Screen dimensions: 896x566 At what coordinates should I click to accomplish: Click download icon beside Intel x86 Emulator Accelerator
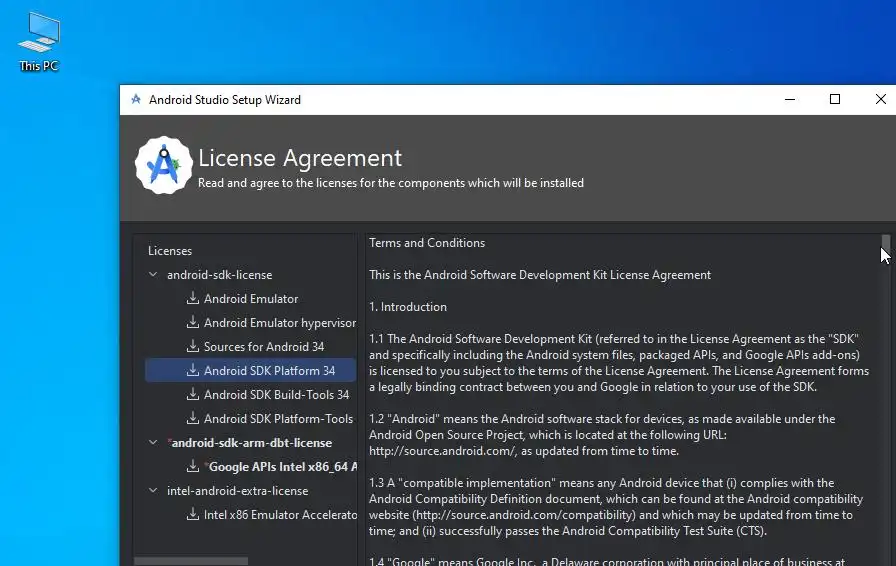pyautogui.click(x=193, y=514)
